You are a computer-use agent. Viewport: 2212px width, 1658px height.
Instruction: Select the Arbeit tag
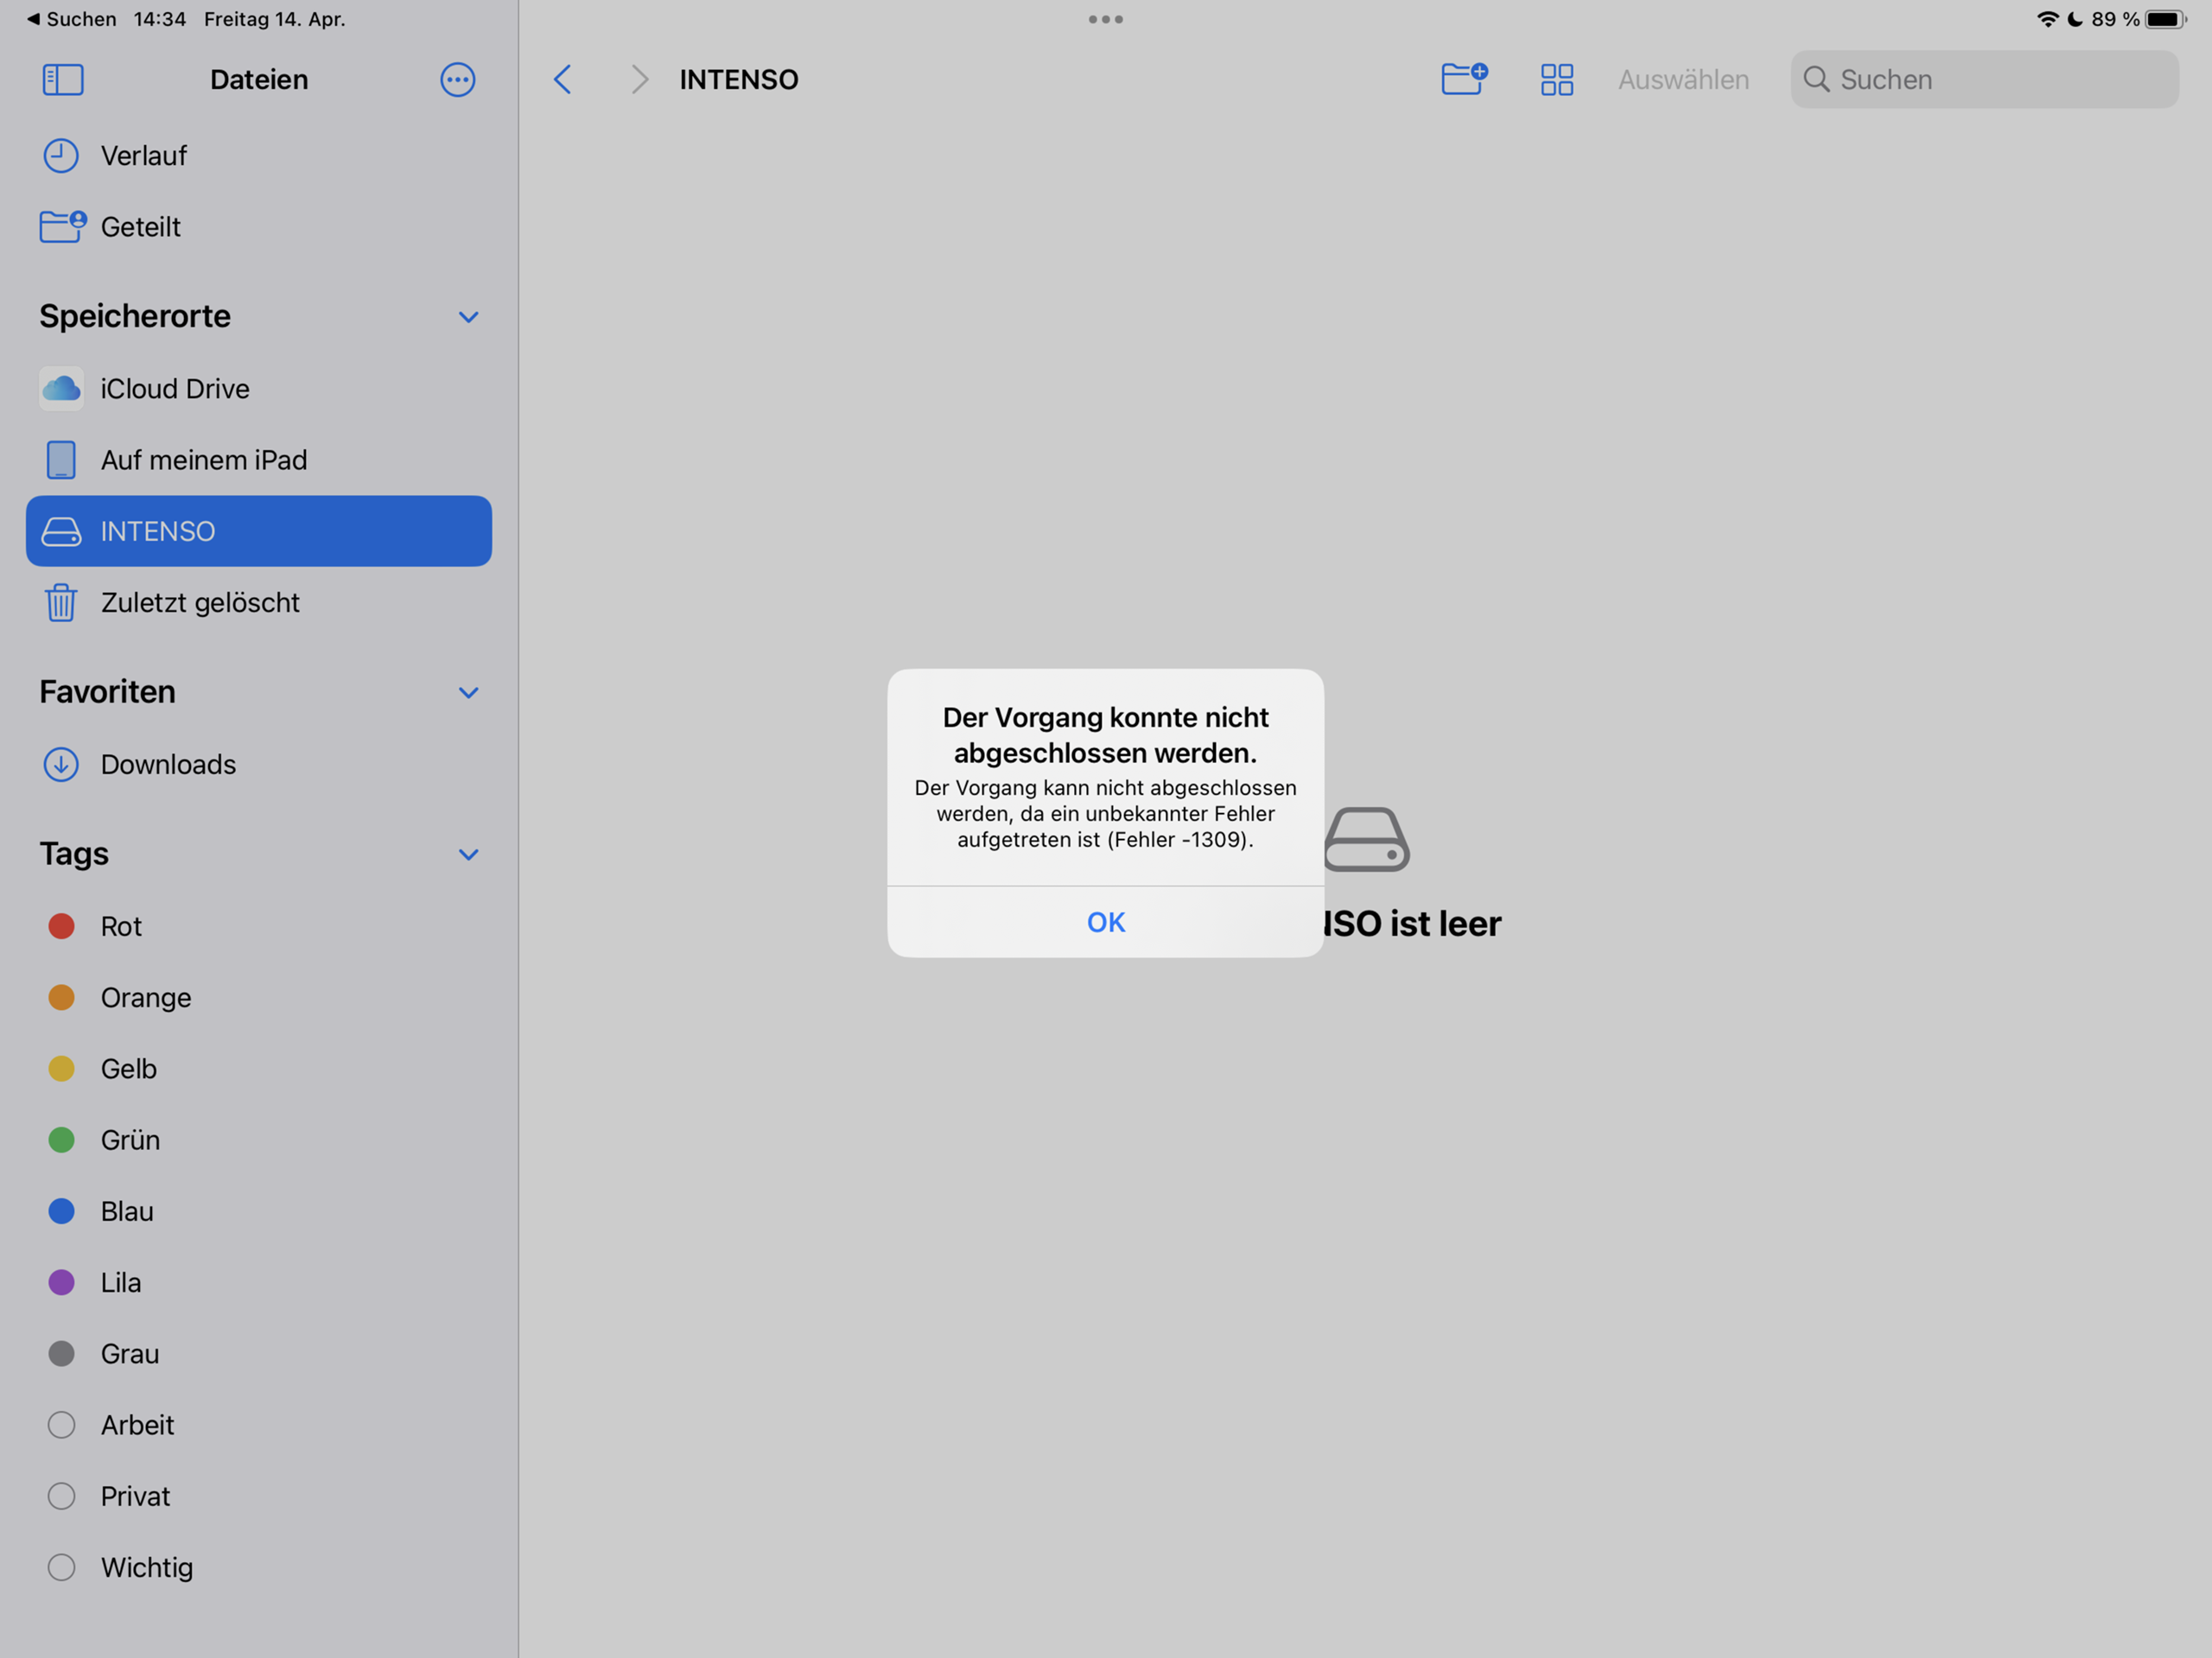[259, 1425]
